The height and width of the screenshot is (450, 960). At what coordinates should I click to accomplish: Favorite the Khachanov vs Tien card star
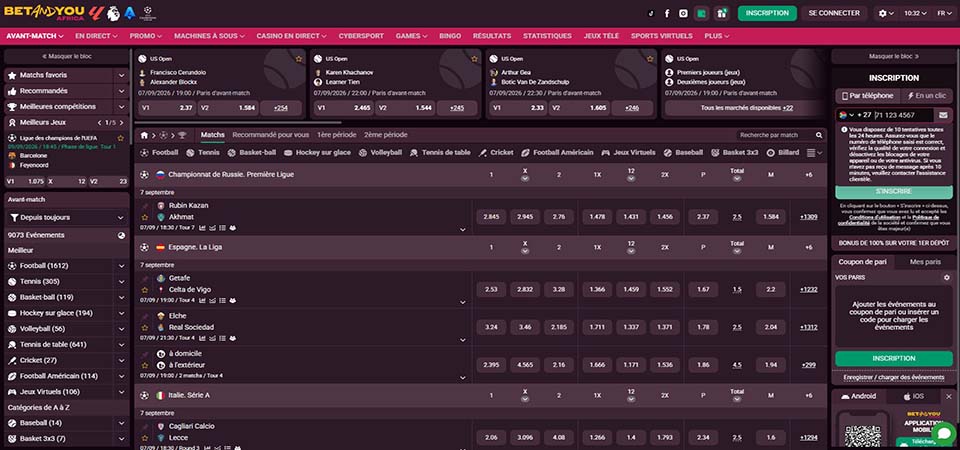[474, 59]
